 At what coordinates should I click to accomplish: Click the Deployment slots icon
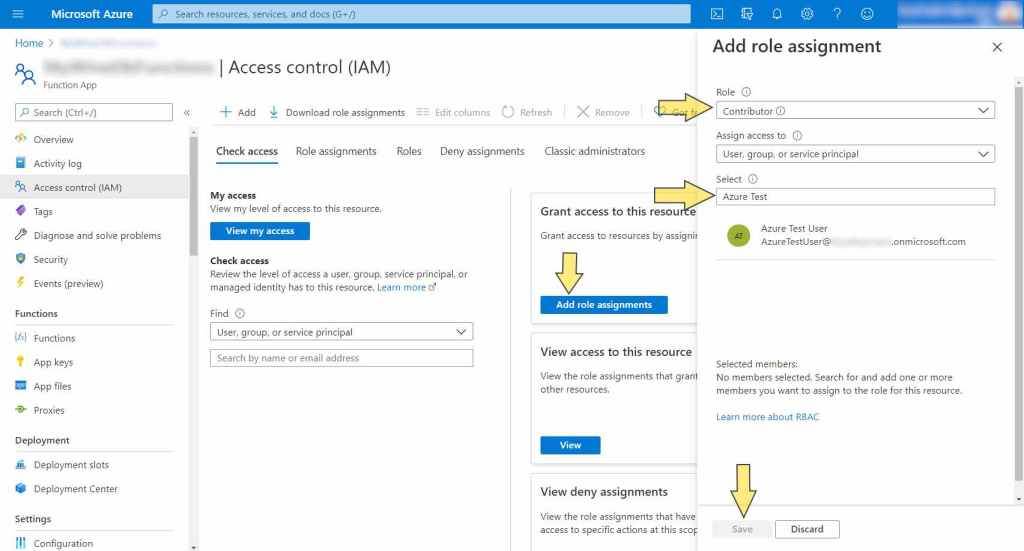[21, 464]
